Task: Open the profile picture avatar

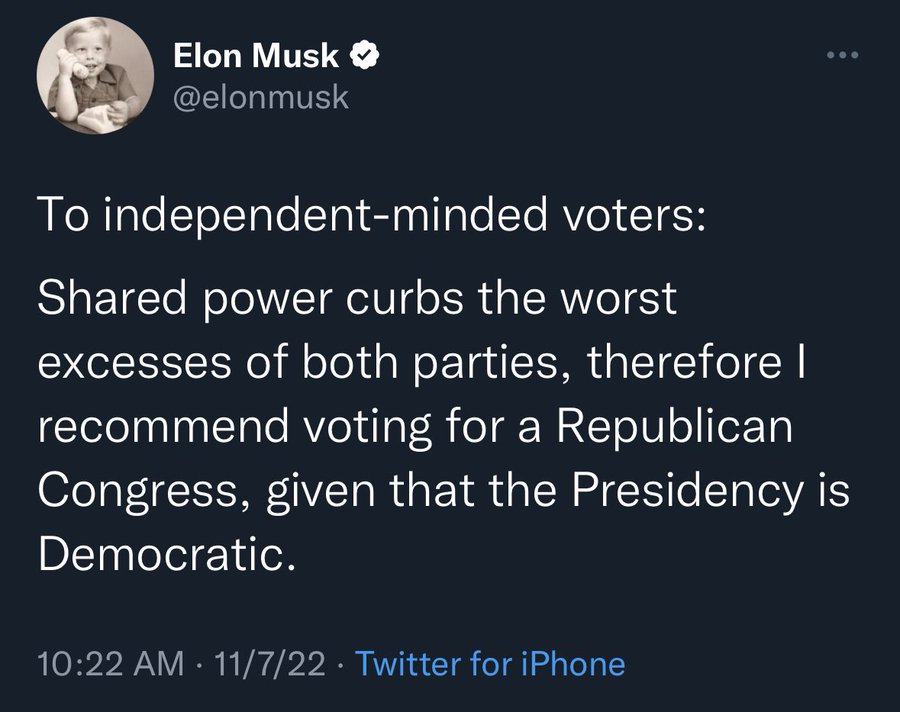Action: point(95,75)
